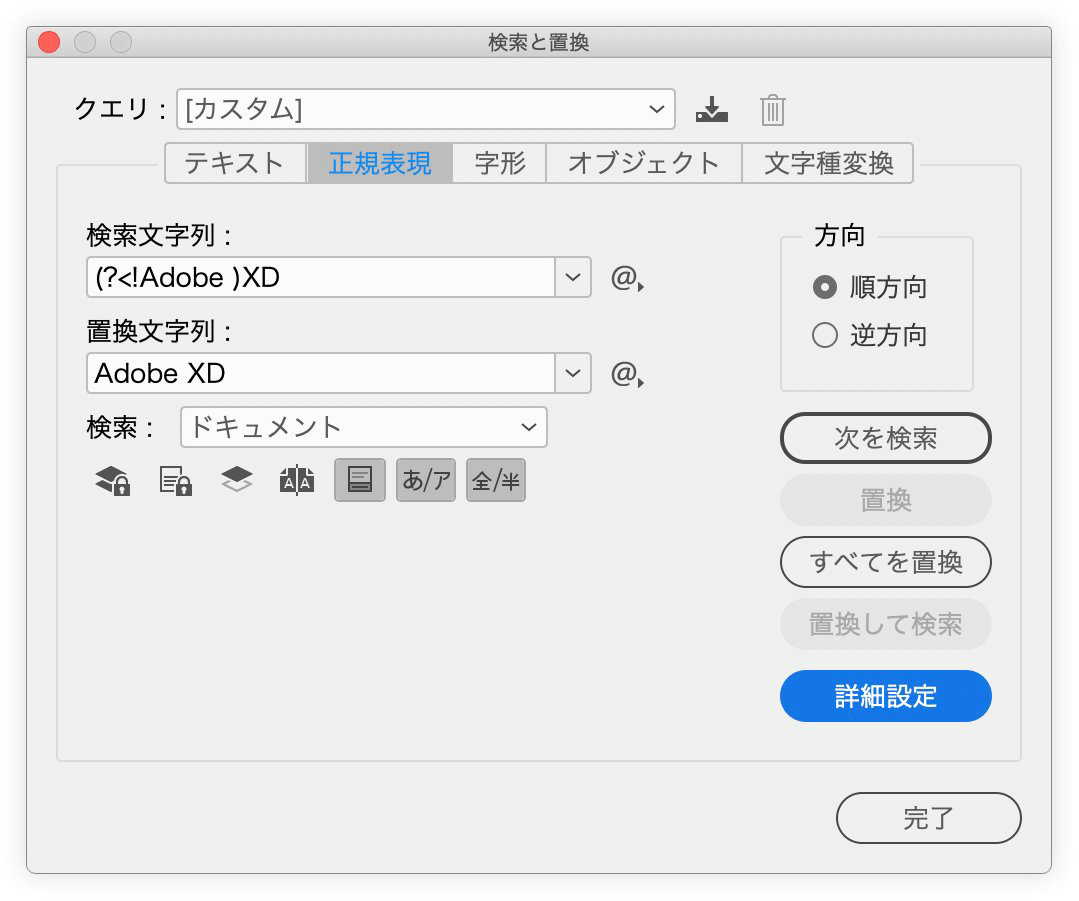Toggle include locked stories icon

175,480
